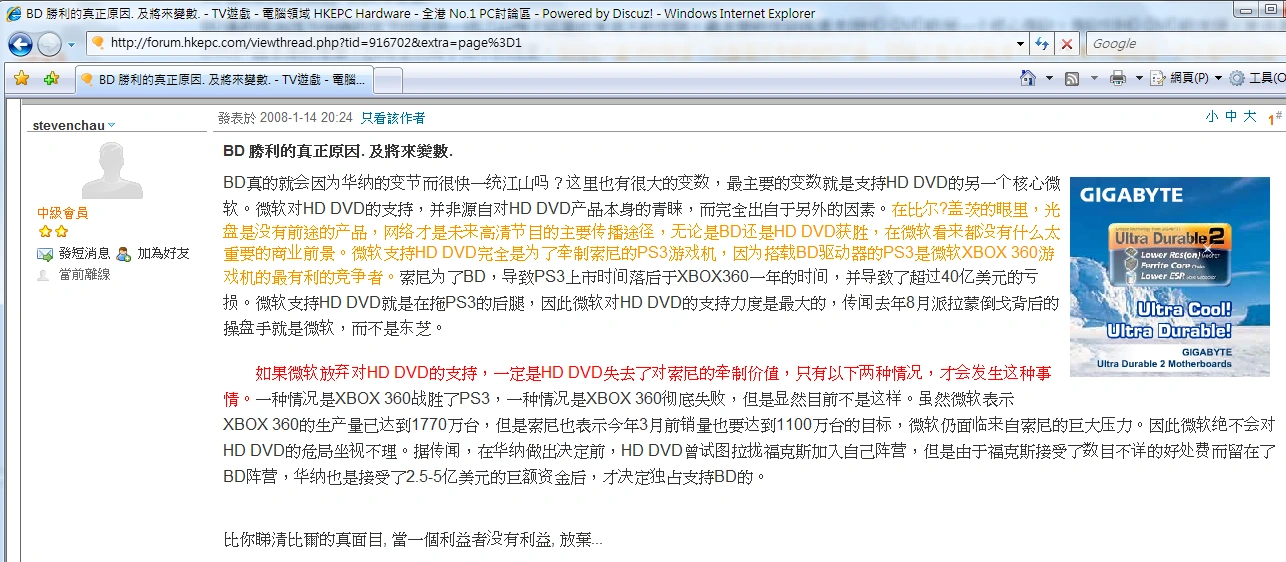Click the Print icon
Image resolution: width=1286 pixels, height=562 pixels.
pyautogui.click(x=1118, y=78)
